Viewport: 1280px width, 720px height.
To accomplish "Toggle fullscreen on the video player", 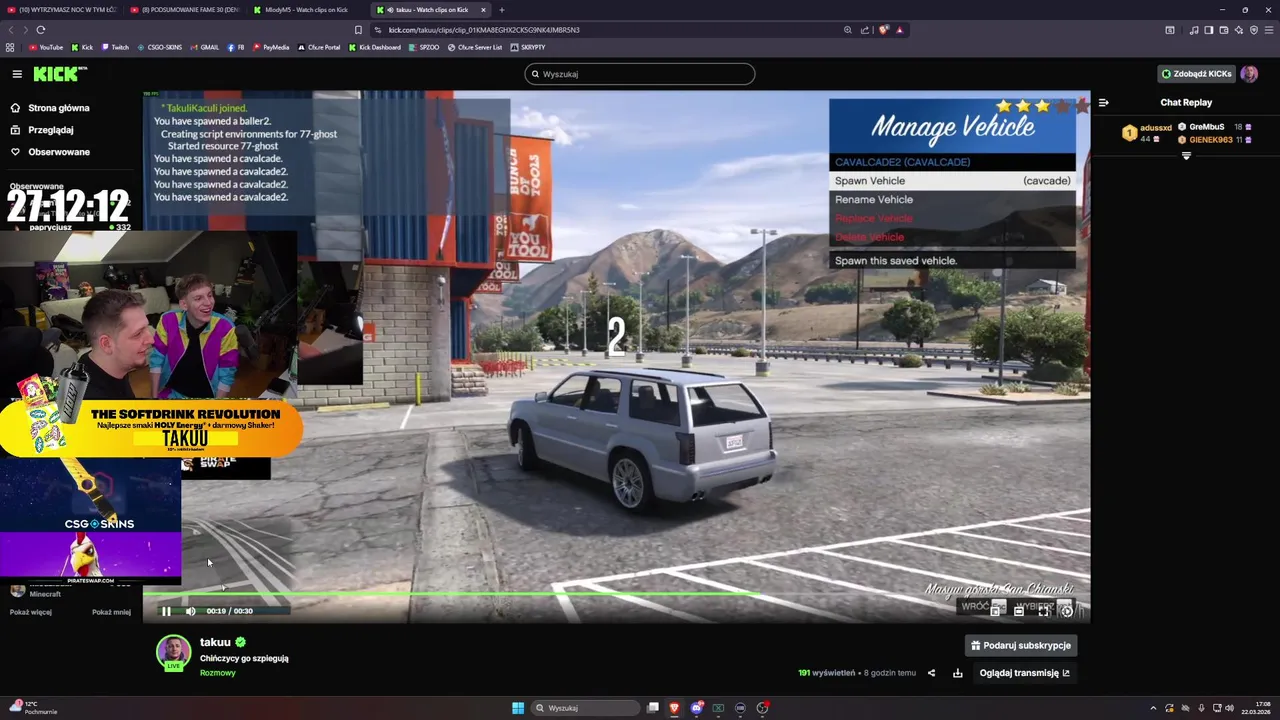I will coord(1043,611).
